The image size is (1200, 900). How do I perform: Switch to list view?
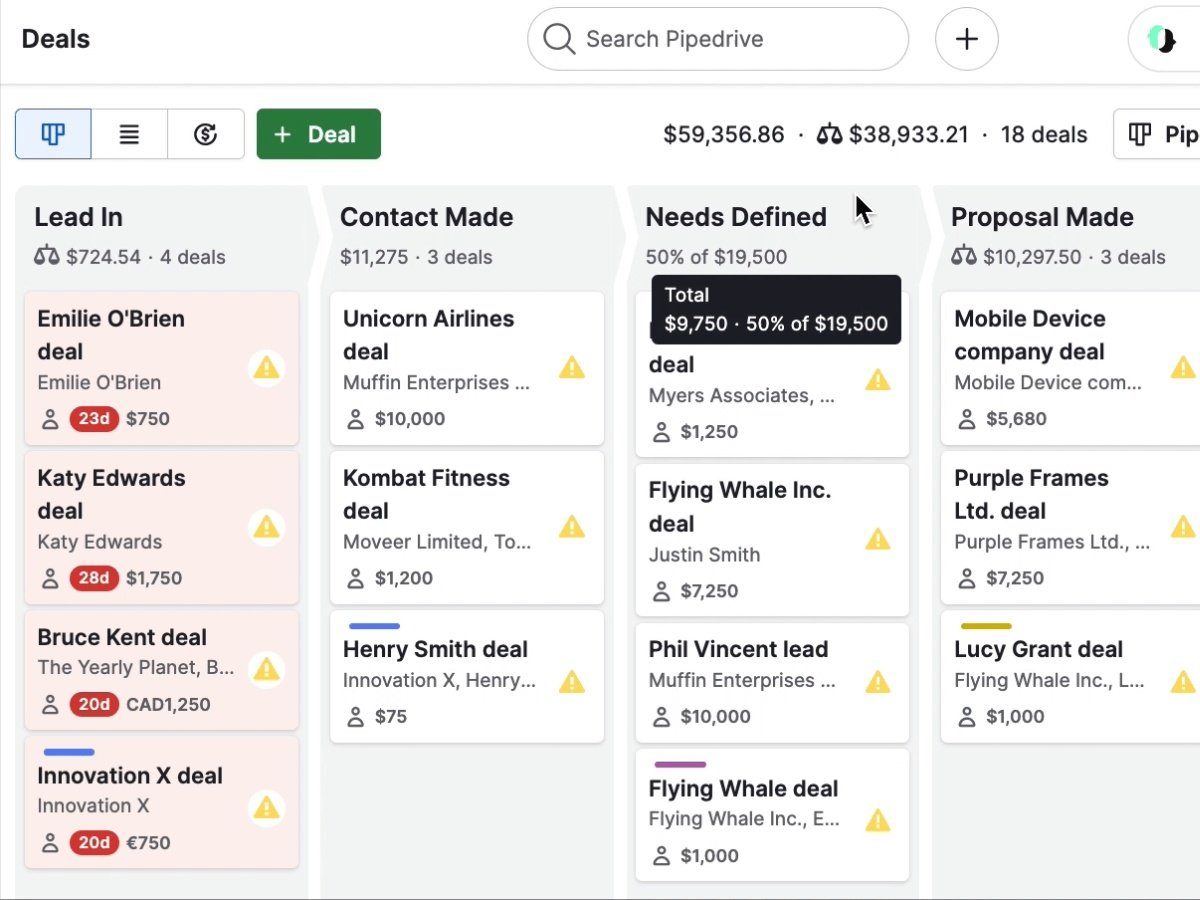coord(129,134)
